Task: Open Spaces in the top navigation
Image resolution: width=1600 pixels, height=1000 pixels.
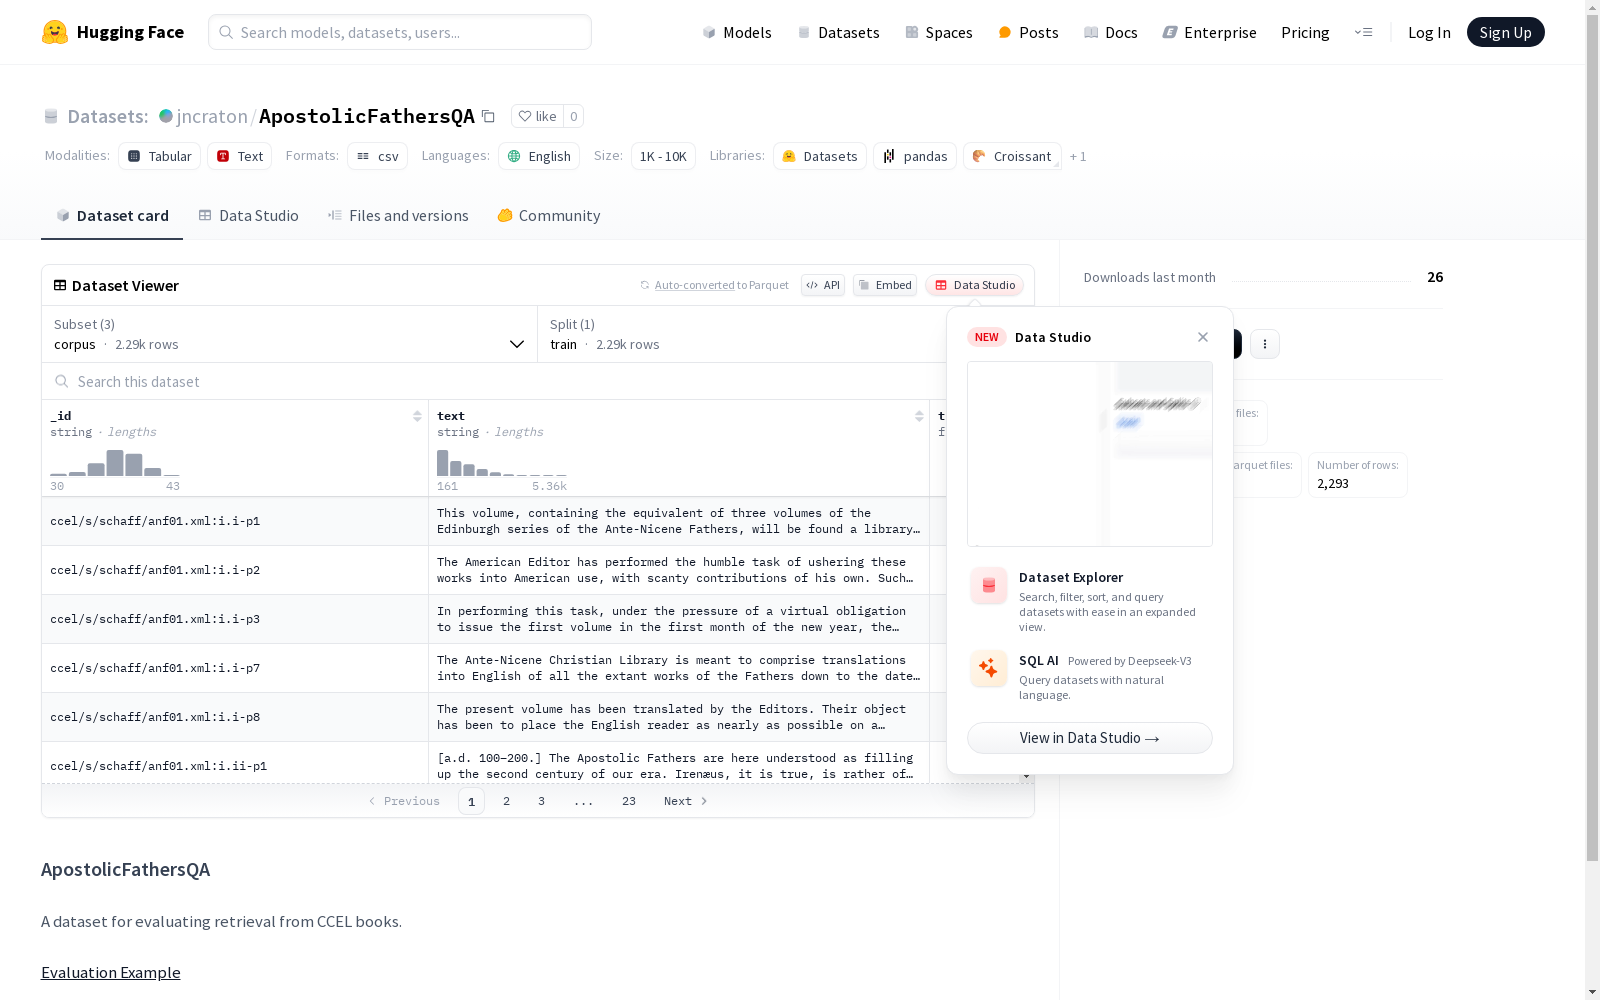Action: tap(939, 32)
